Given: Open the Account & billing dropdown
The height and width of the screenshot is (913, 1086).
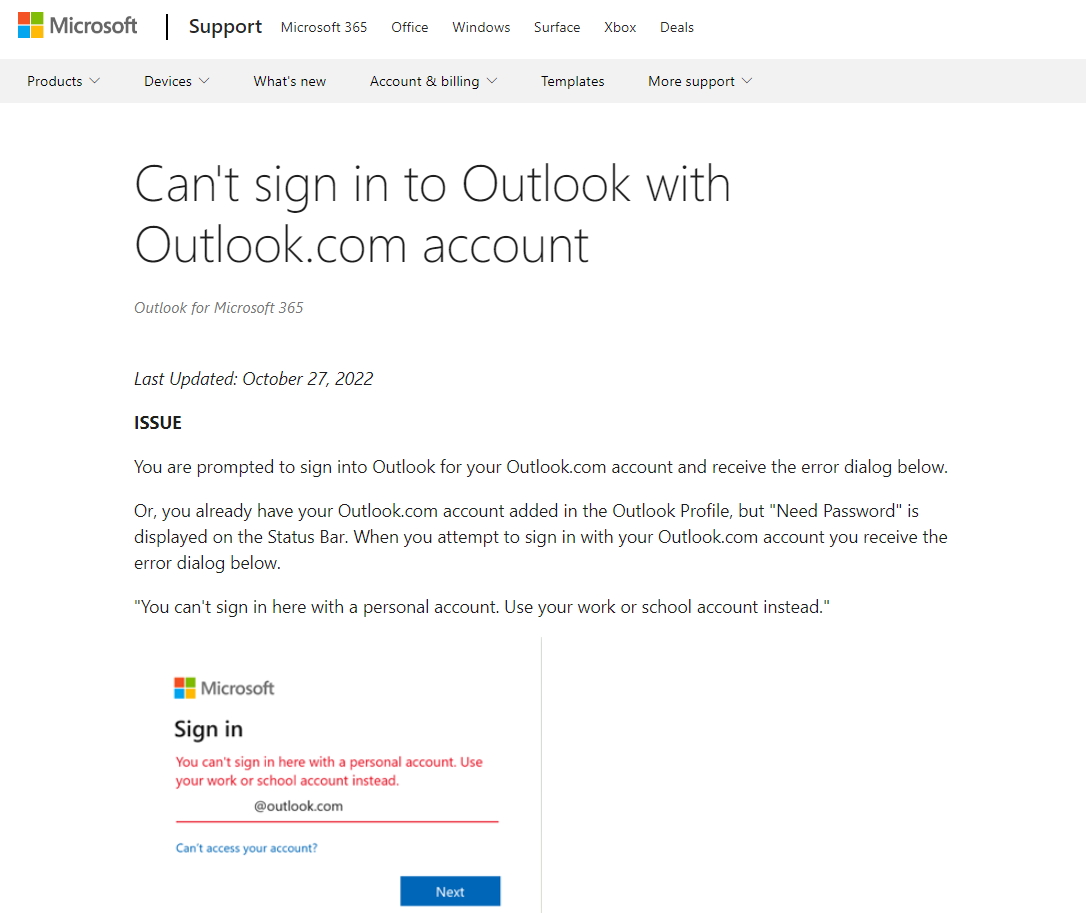Looking at the screenshot, I should point(433,81).
